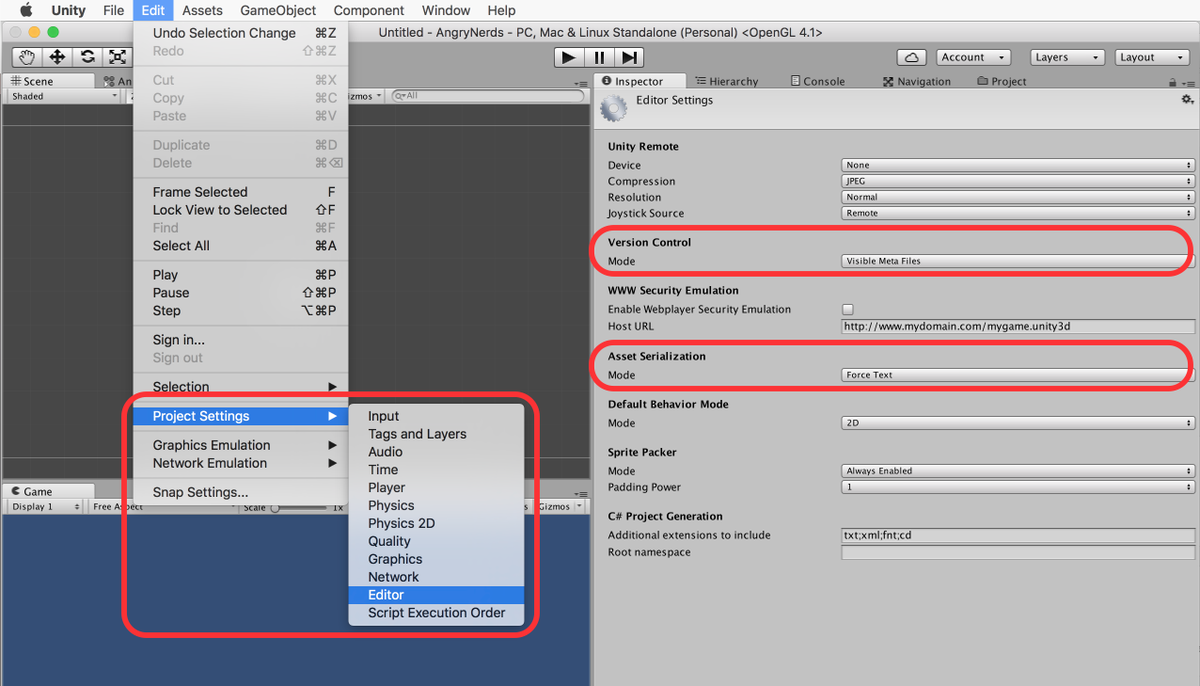Open Default Behavior Mode dropdown
The image size is (1200, 686).
1018,423
